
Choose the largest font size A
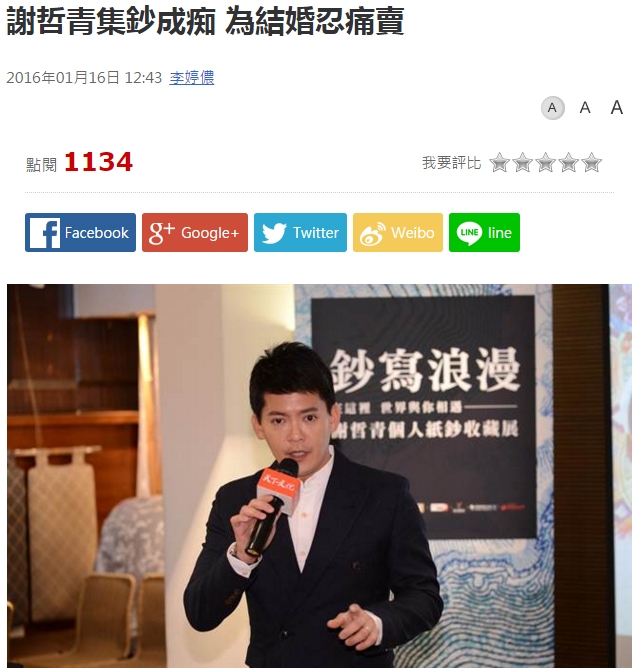(x=617, y=107)
